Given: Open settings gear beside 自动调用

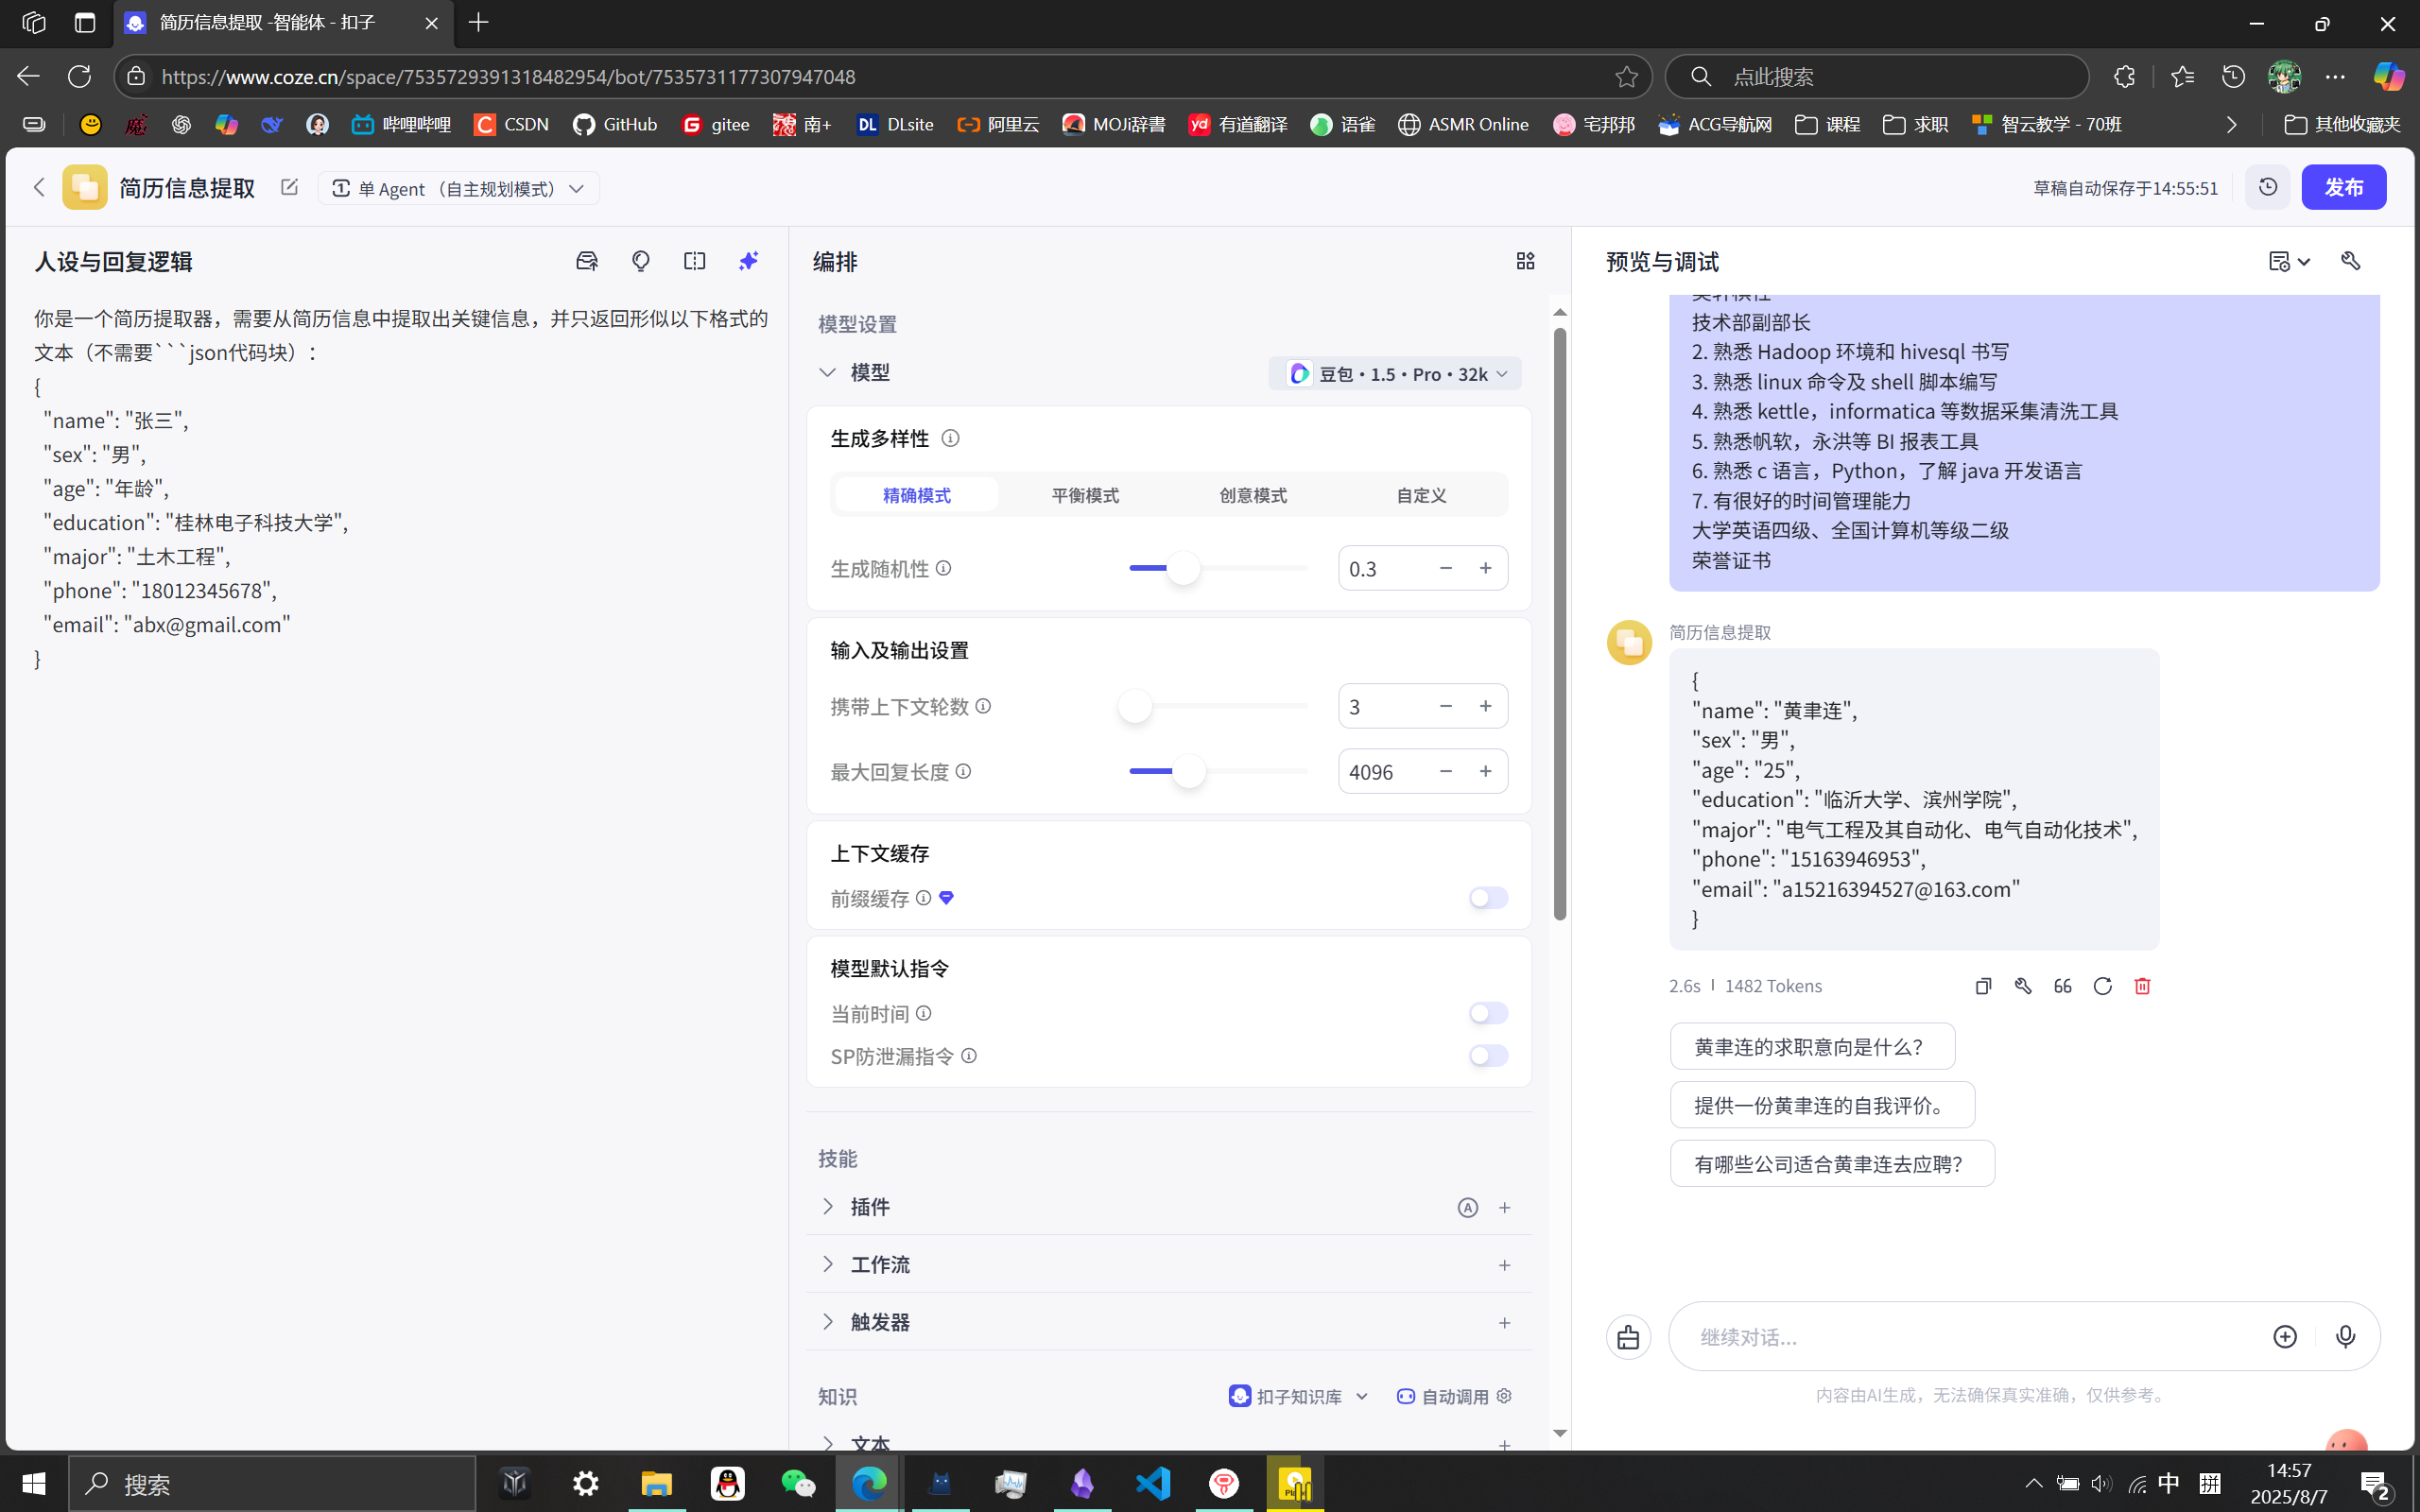Looking at the screenshot, I should pos(1504,1396).
